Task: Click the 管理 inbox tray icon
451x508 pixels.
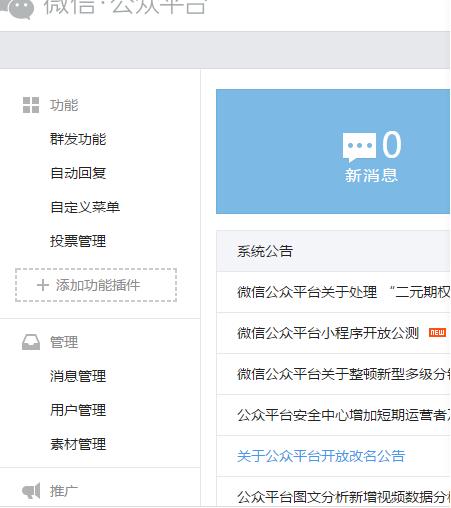Action: point(31,342)
